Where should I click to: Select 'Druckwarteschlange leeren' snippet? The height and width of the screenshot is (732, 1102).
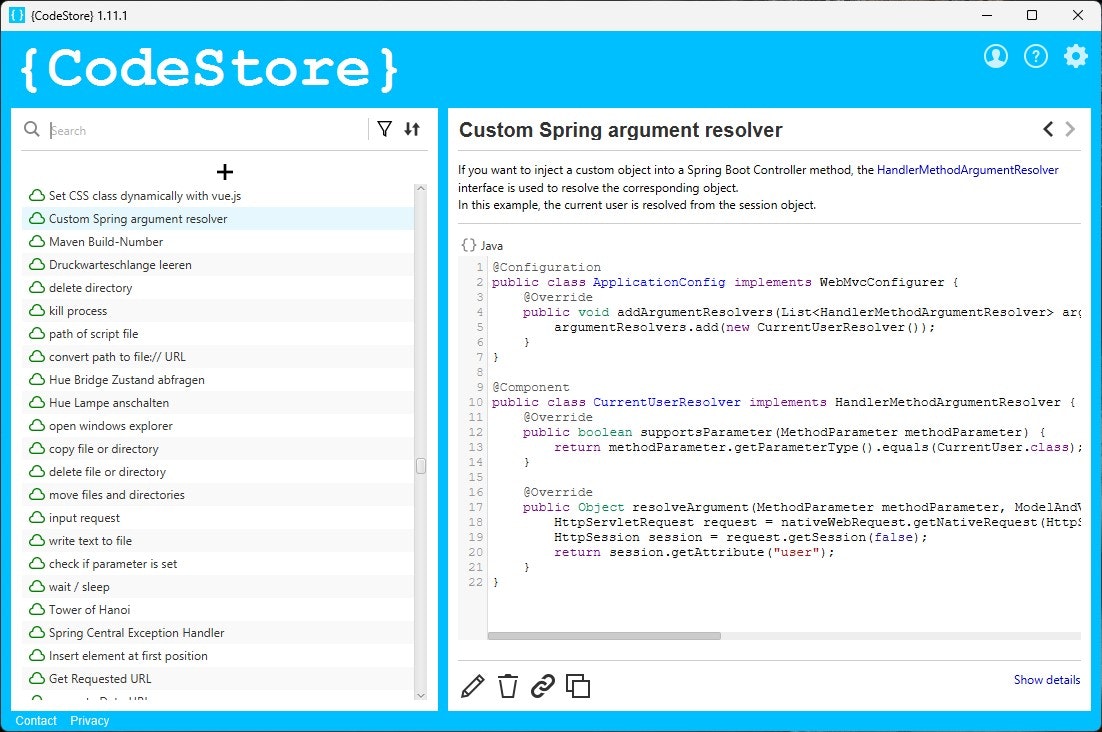click(x=218, y=265)
